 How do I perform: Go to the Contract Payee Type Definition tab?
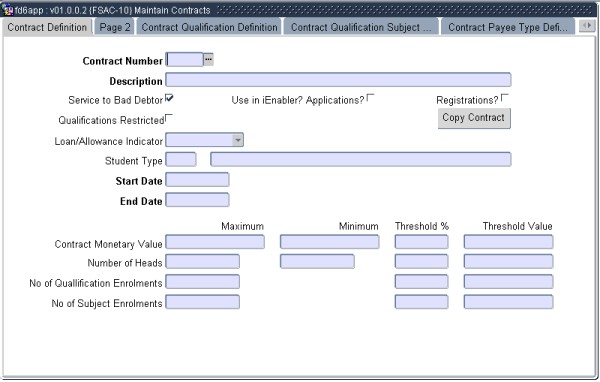tap(508, 27)
